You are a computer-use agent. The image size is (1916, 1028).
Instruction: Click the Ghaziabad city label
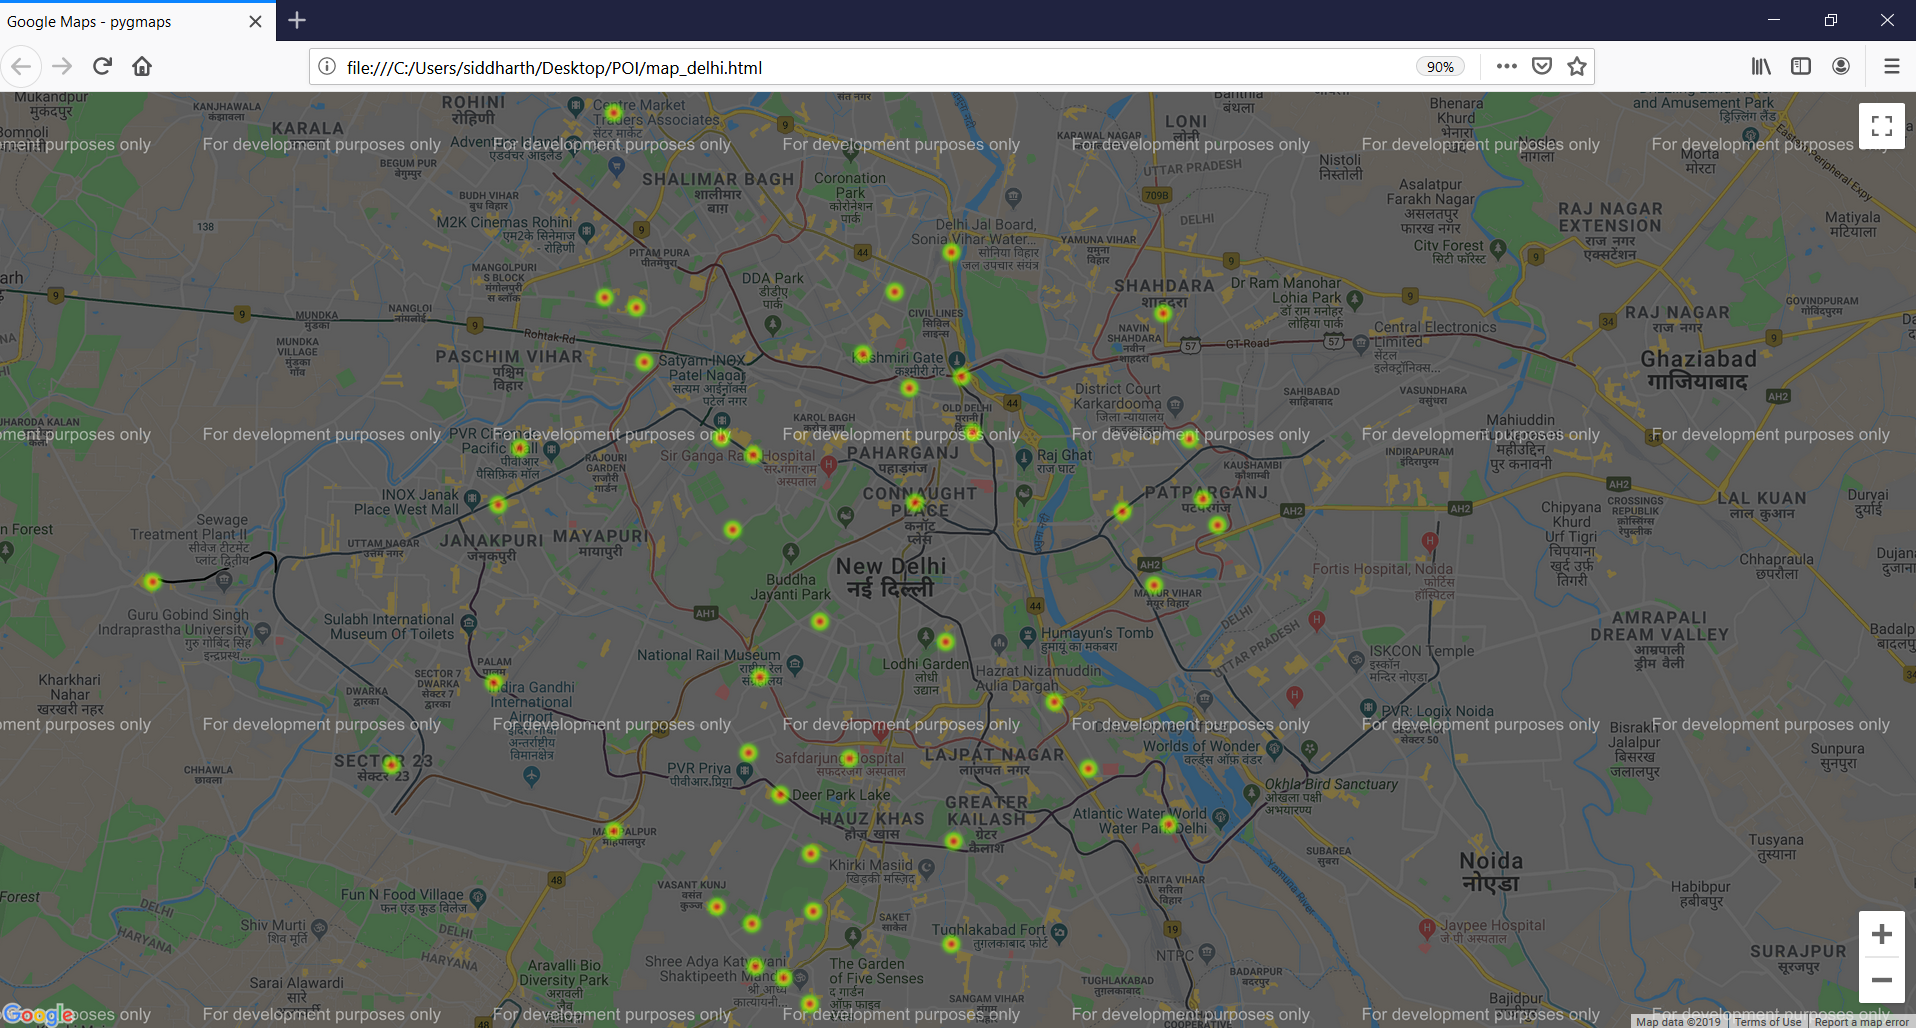1698,369
